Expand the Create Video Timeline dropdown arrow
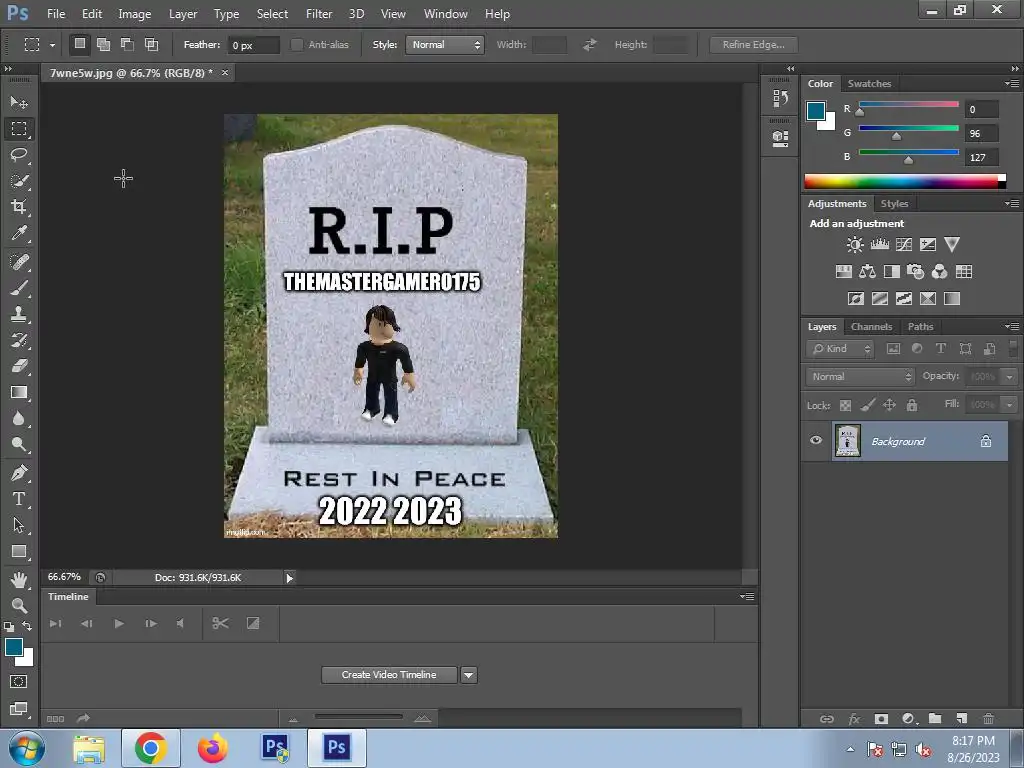 (469, 675)
